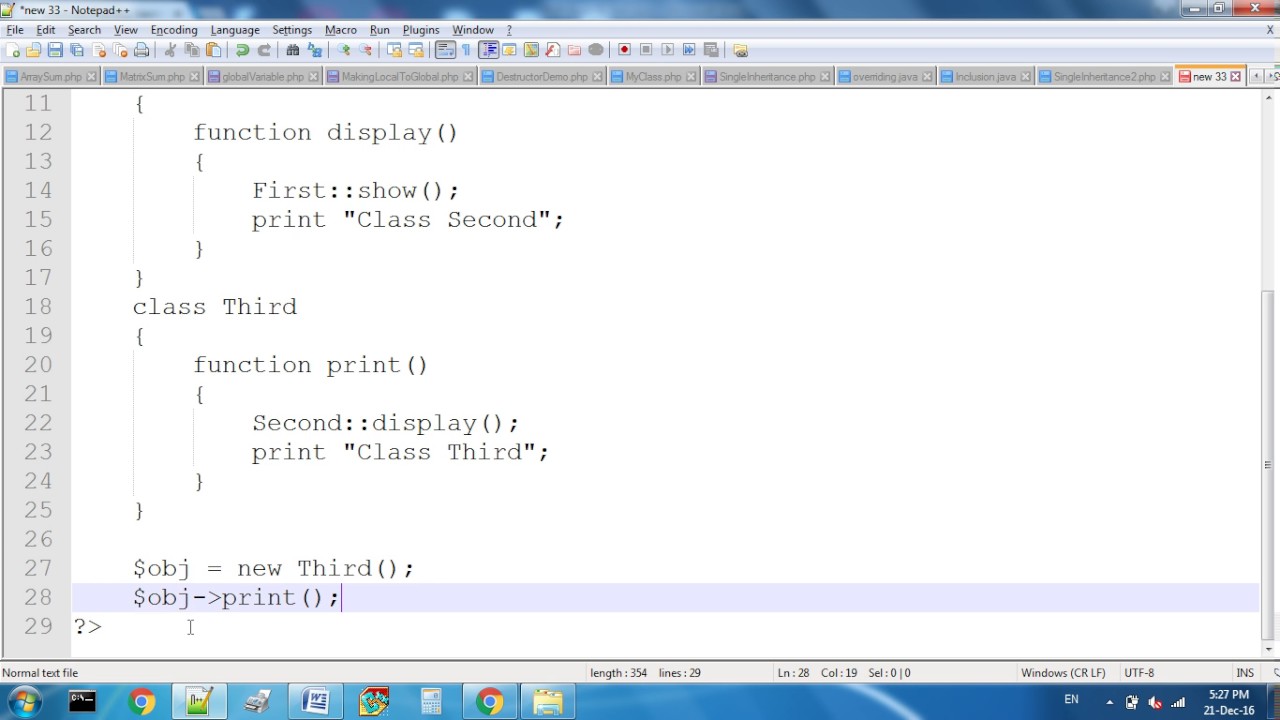Click the Open file toolbar icon
1280x720 pixels.
tap(33, 50)
